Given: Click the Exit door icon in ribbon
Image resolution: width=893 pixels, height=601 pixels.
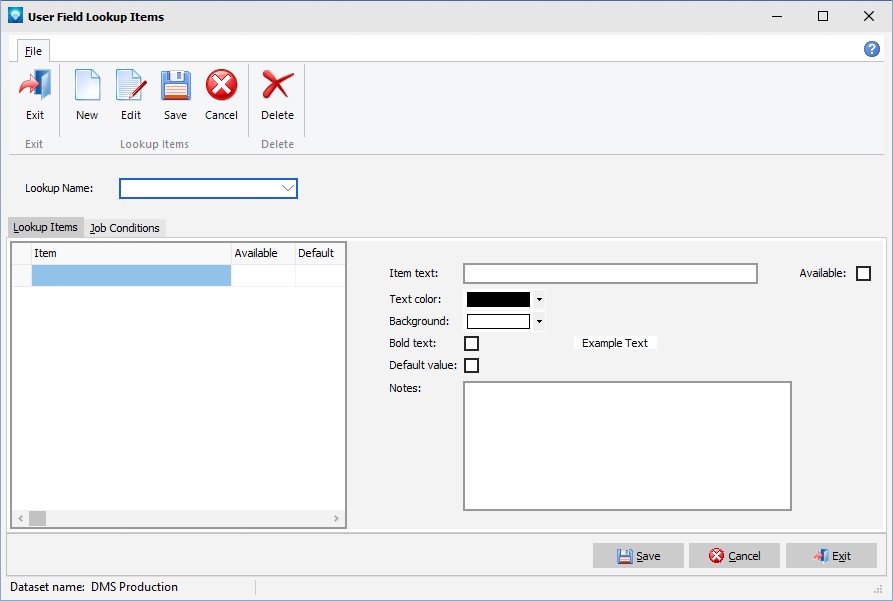Looking at the screenshot, I should pyautogui.click(x=35, y=87).
